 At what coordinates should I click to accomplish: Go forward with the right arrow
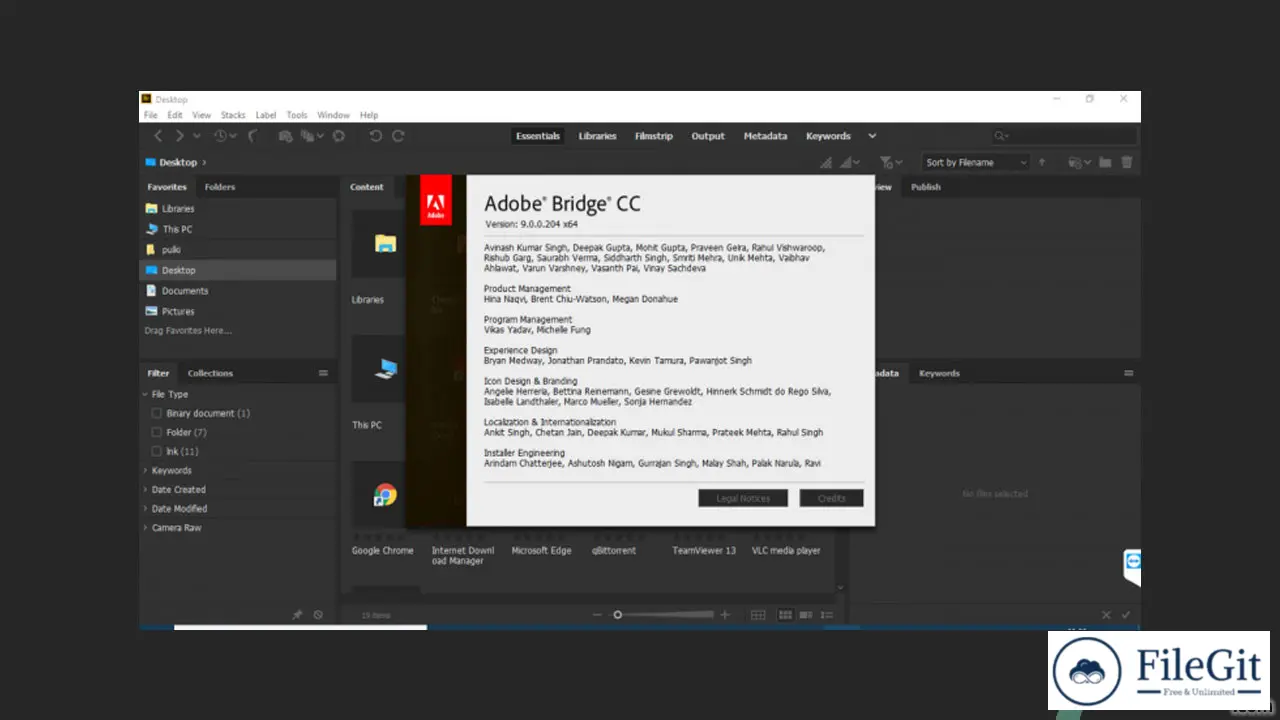(x=180, y=136)
